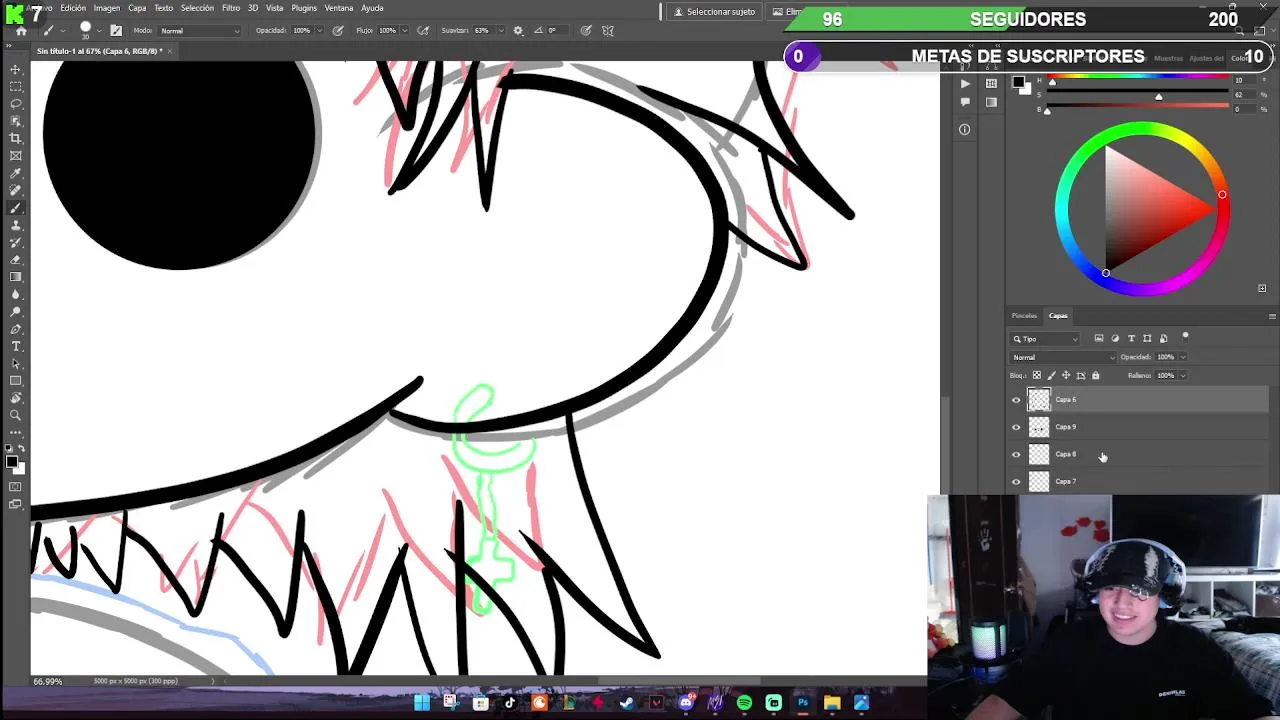This screenshot has height=720, width=1280.
Task: Lock transparent pixels icon
Action: tap(1036, 375)
